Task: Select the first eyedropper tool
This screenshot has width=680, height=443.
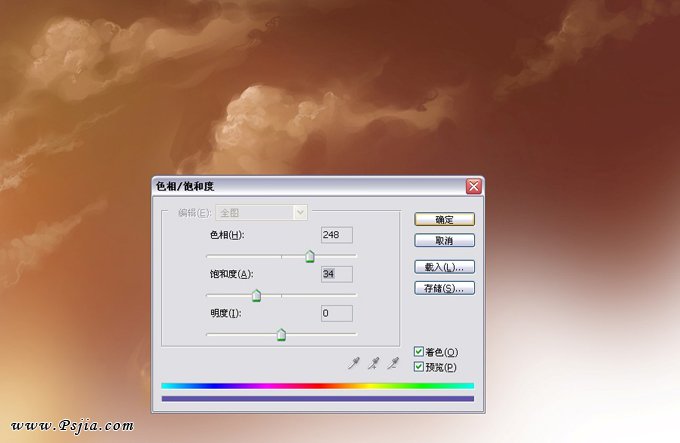Action: point(354,363)
